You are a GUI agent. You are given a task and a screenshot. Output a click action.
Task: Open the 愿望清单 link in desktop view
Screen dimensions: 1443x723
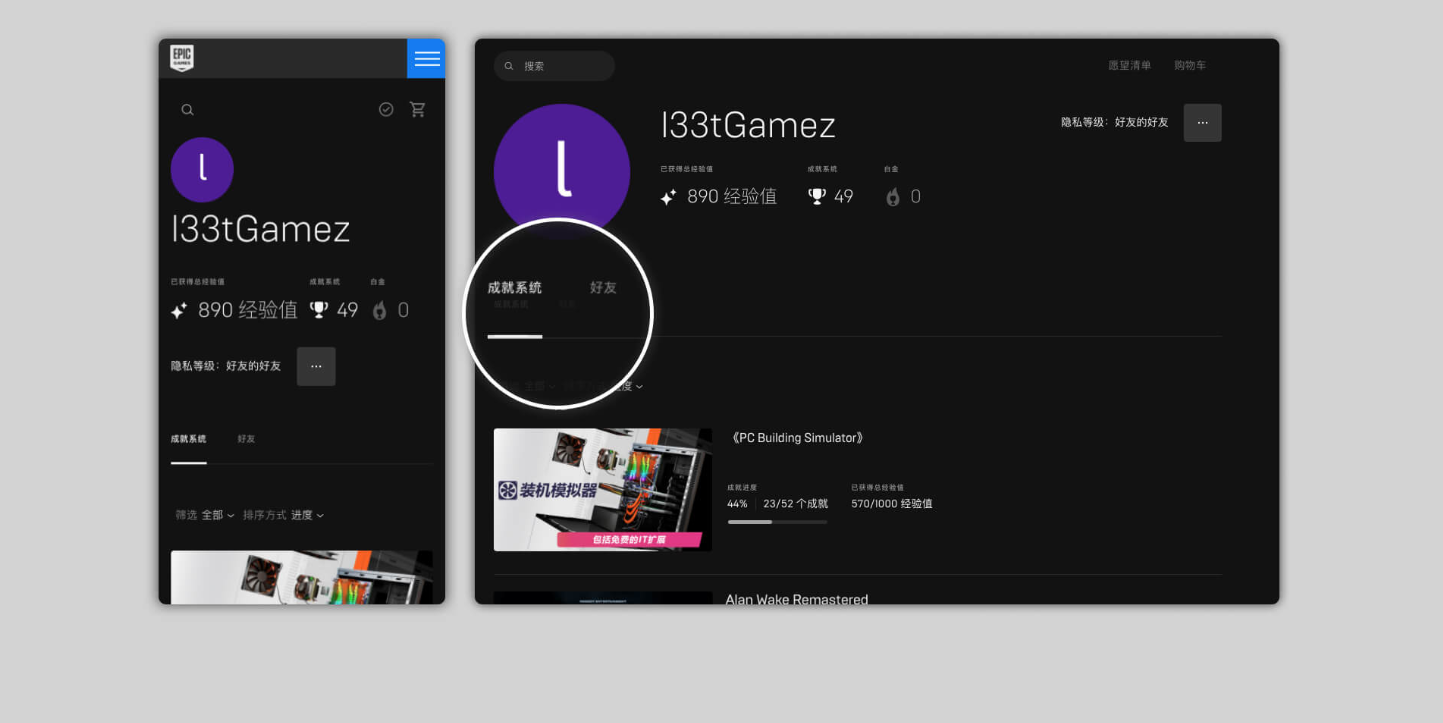pos(1129,65)
